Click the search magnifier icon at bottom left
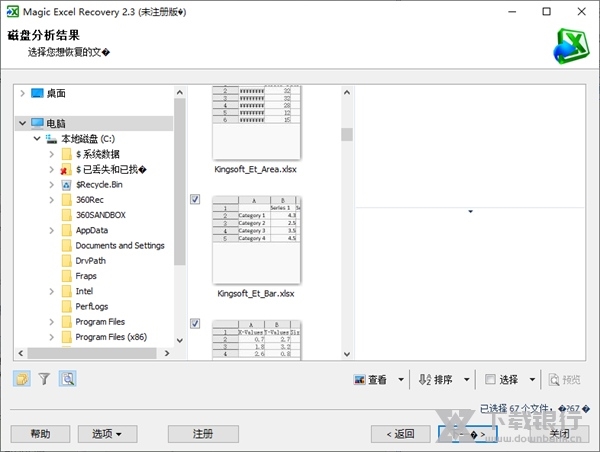This screenshot has width=600, height=452. [x=67, y=379]
